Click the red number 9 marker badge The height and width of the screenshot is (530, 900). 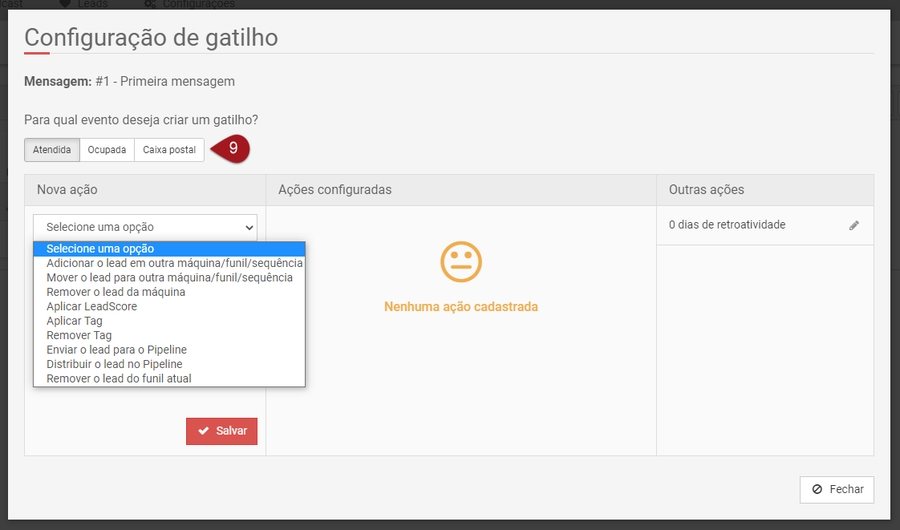(231, 149)
